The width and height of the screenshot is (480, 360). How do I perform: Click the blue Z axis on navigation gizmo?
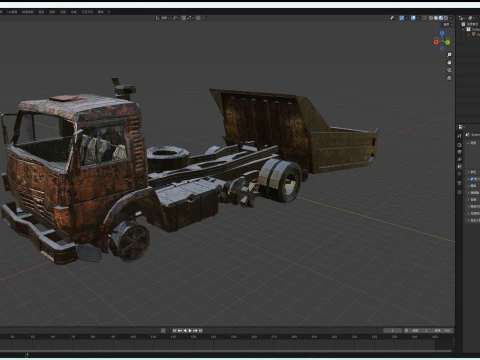(x=442, y=33)
